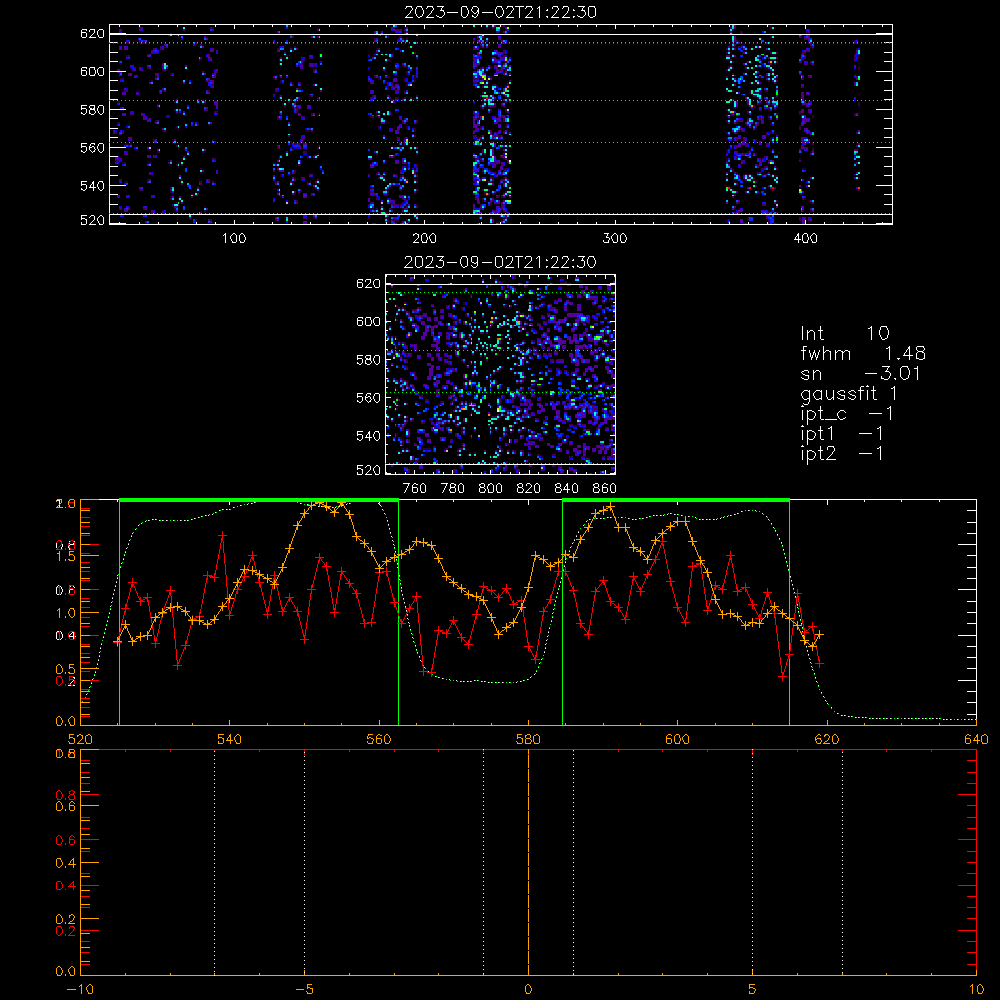1000x1000 pixels.
Task: Click the right green highlighted region bar
Action: [x=676, y=501]
